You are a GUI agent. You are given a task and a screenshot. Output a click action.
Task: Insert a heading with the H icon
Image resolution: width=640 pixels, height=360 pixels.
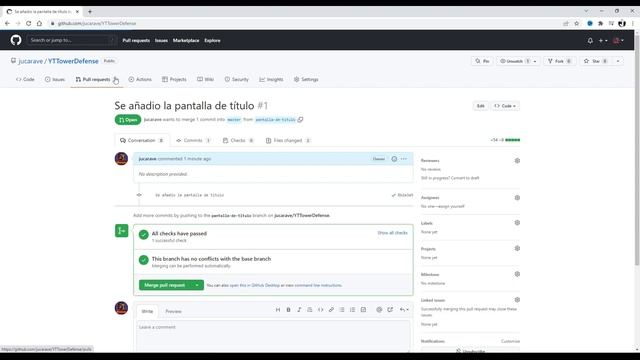point(278,310)
